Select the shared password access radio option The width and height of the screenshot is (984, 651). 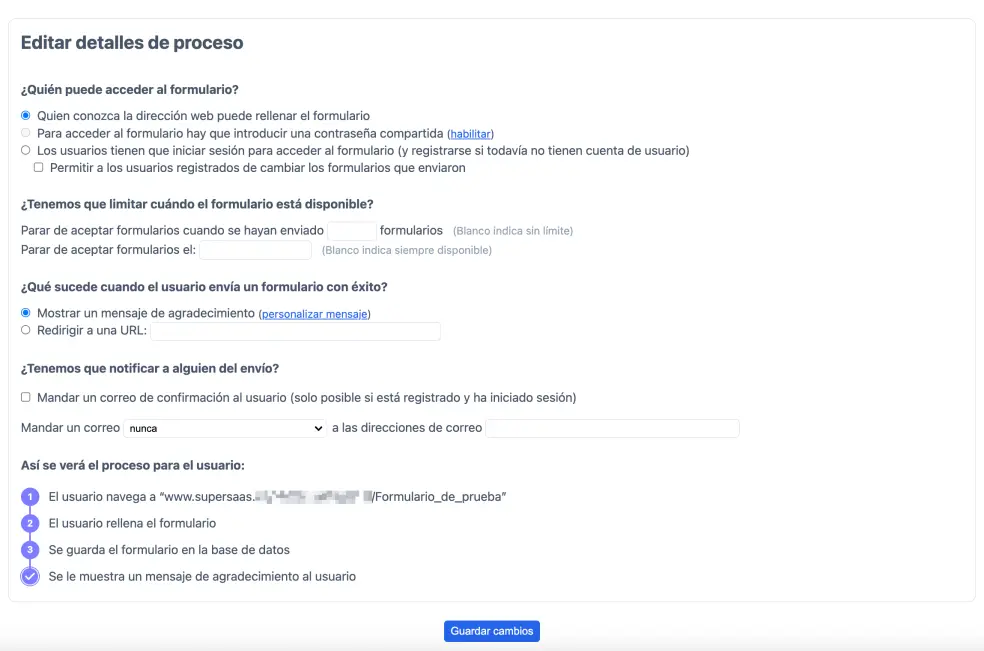(x=26, y=133)
